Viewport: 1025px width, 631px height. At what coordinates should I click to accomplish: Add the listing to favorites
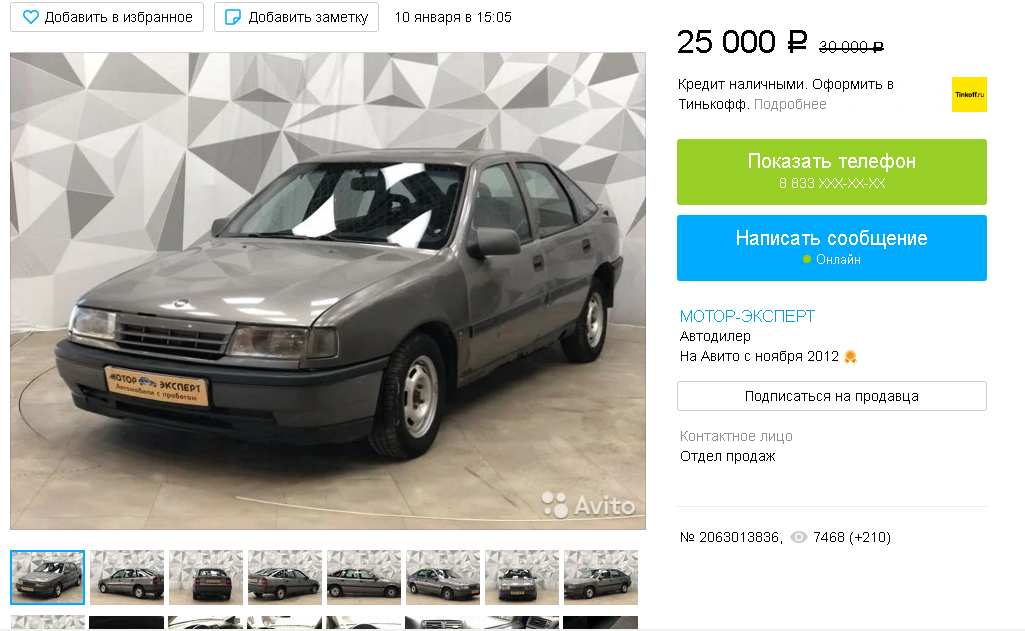tap(107, 17)
